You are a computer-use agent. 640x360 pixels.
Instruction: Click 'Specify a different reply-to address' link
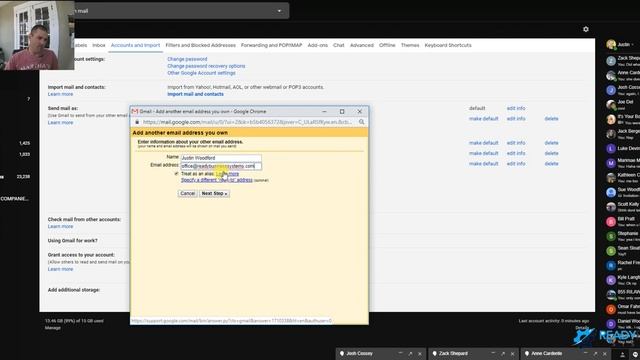click(217, 180)
